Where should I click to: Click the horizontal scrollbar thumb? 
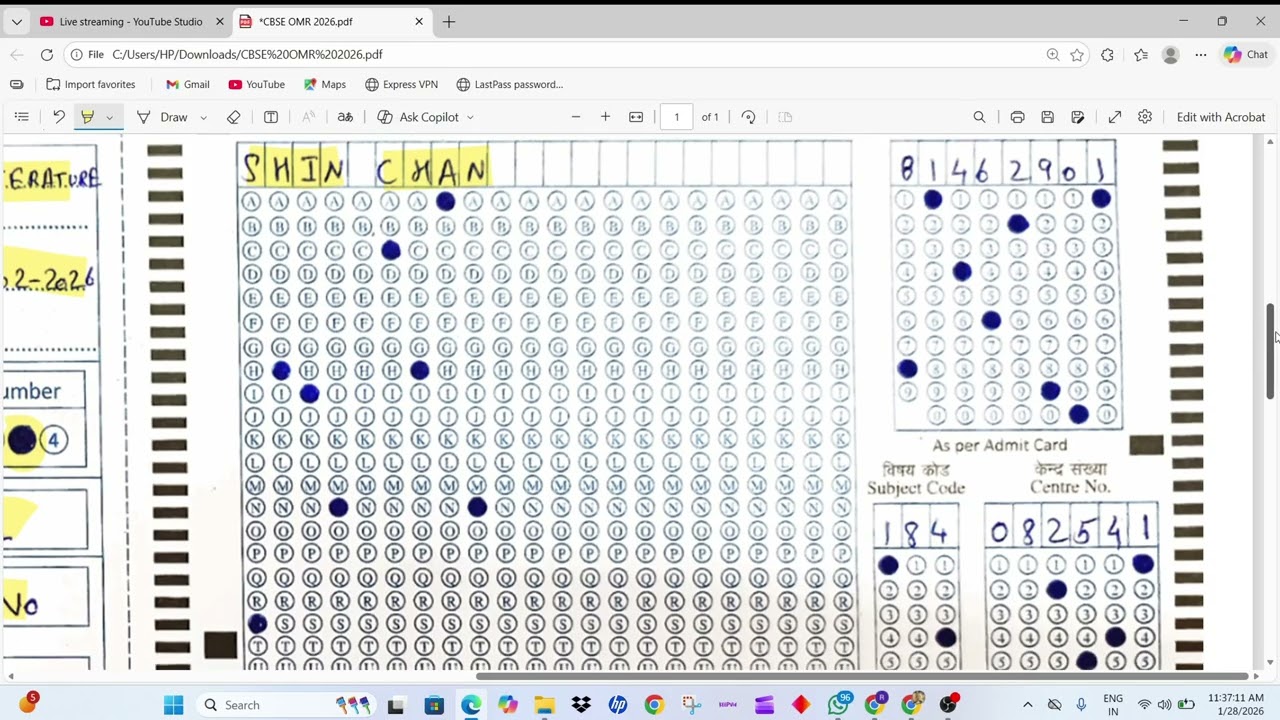(x=862, y=675)
